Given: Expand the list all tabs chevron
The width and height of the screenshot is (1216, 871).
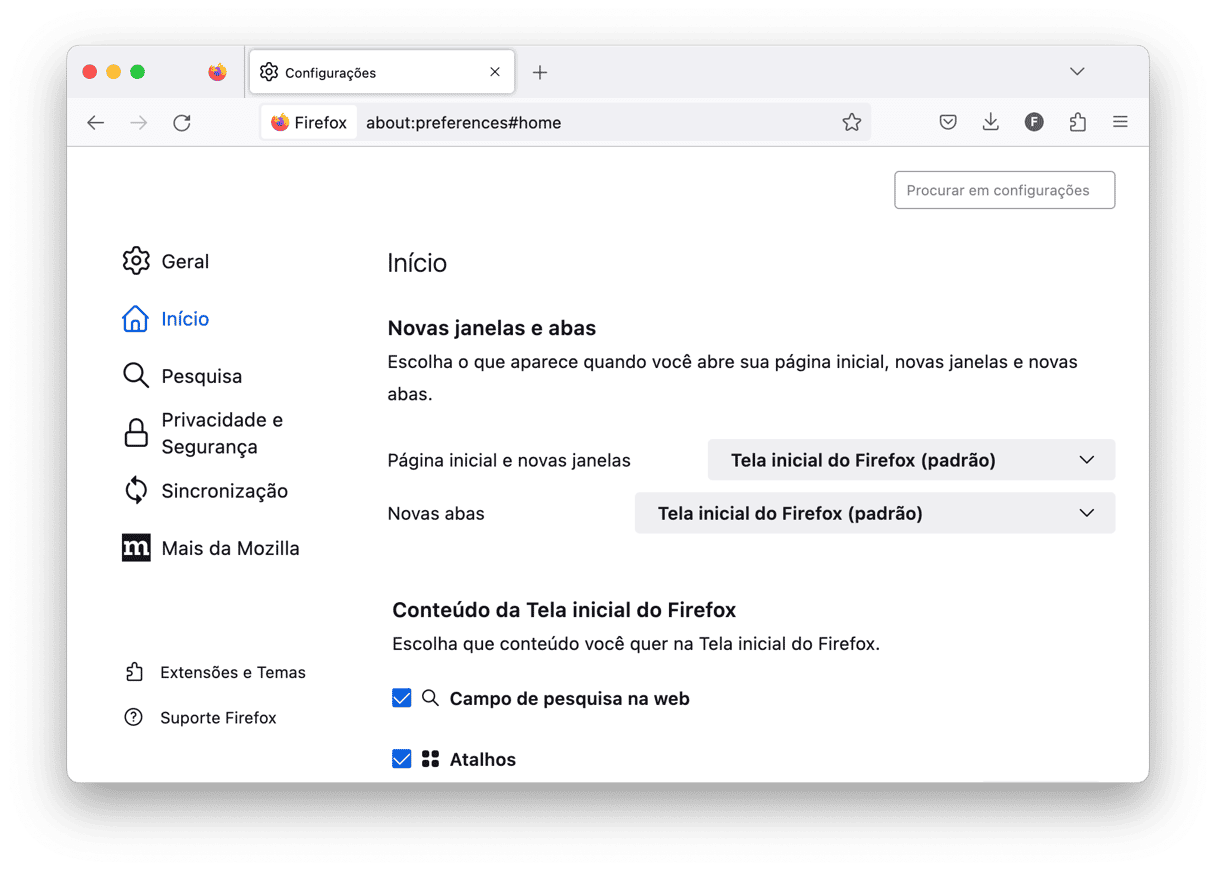Looking at the screenshot, I should [1077, 72].
